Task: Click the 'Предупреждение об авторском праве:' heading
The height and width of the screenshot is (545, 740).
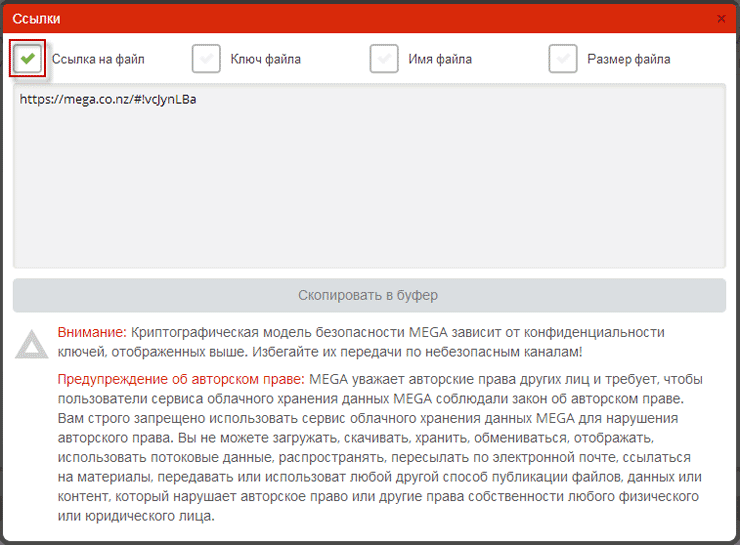Action: [181, 379]
